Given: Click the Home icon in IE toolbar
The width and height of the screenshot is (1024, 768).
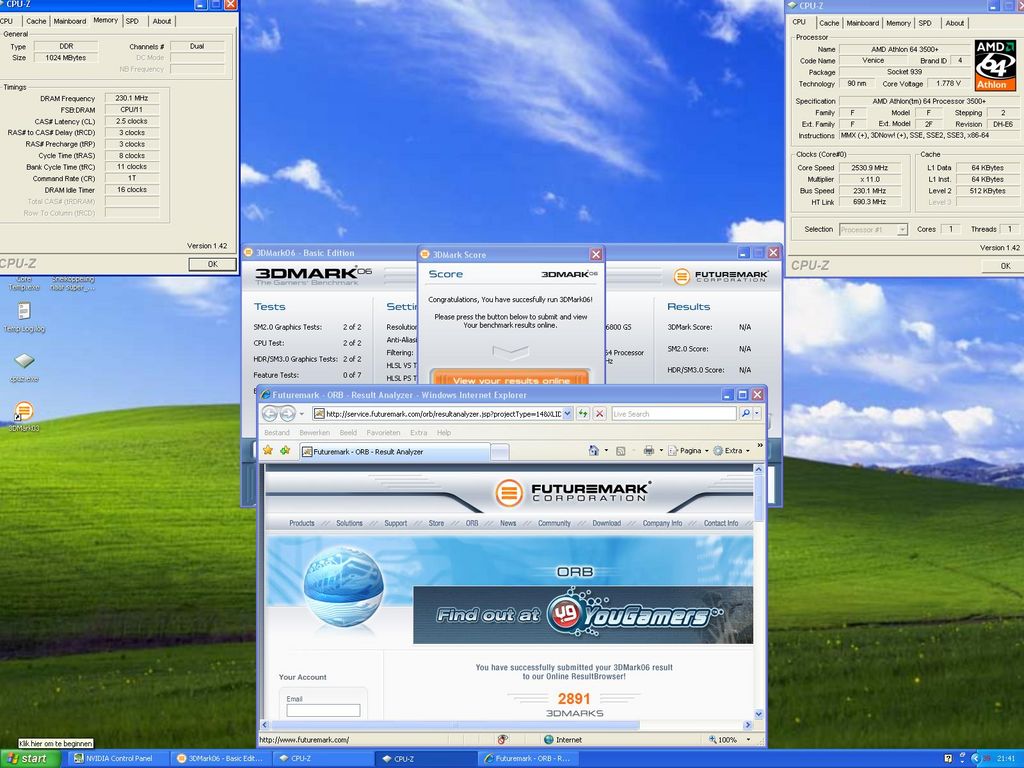Looking at the screenshot, I should 594,451.
